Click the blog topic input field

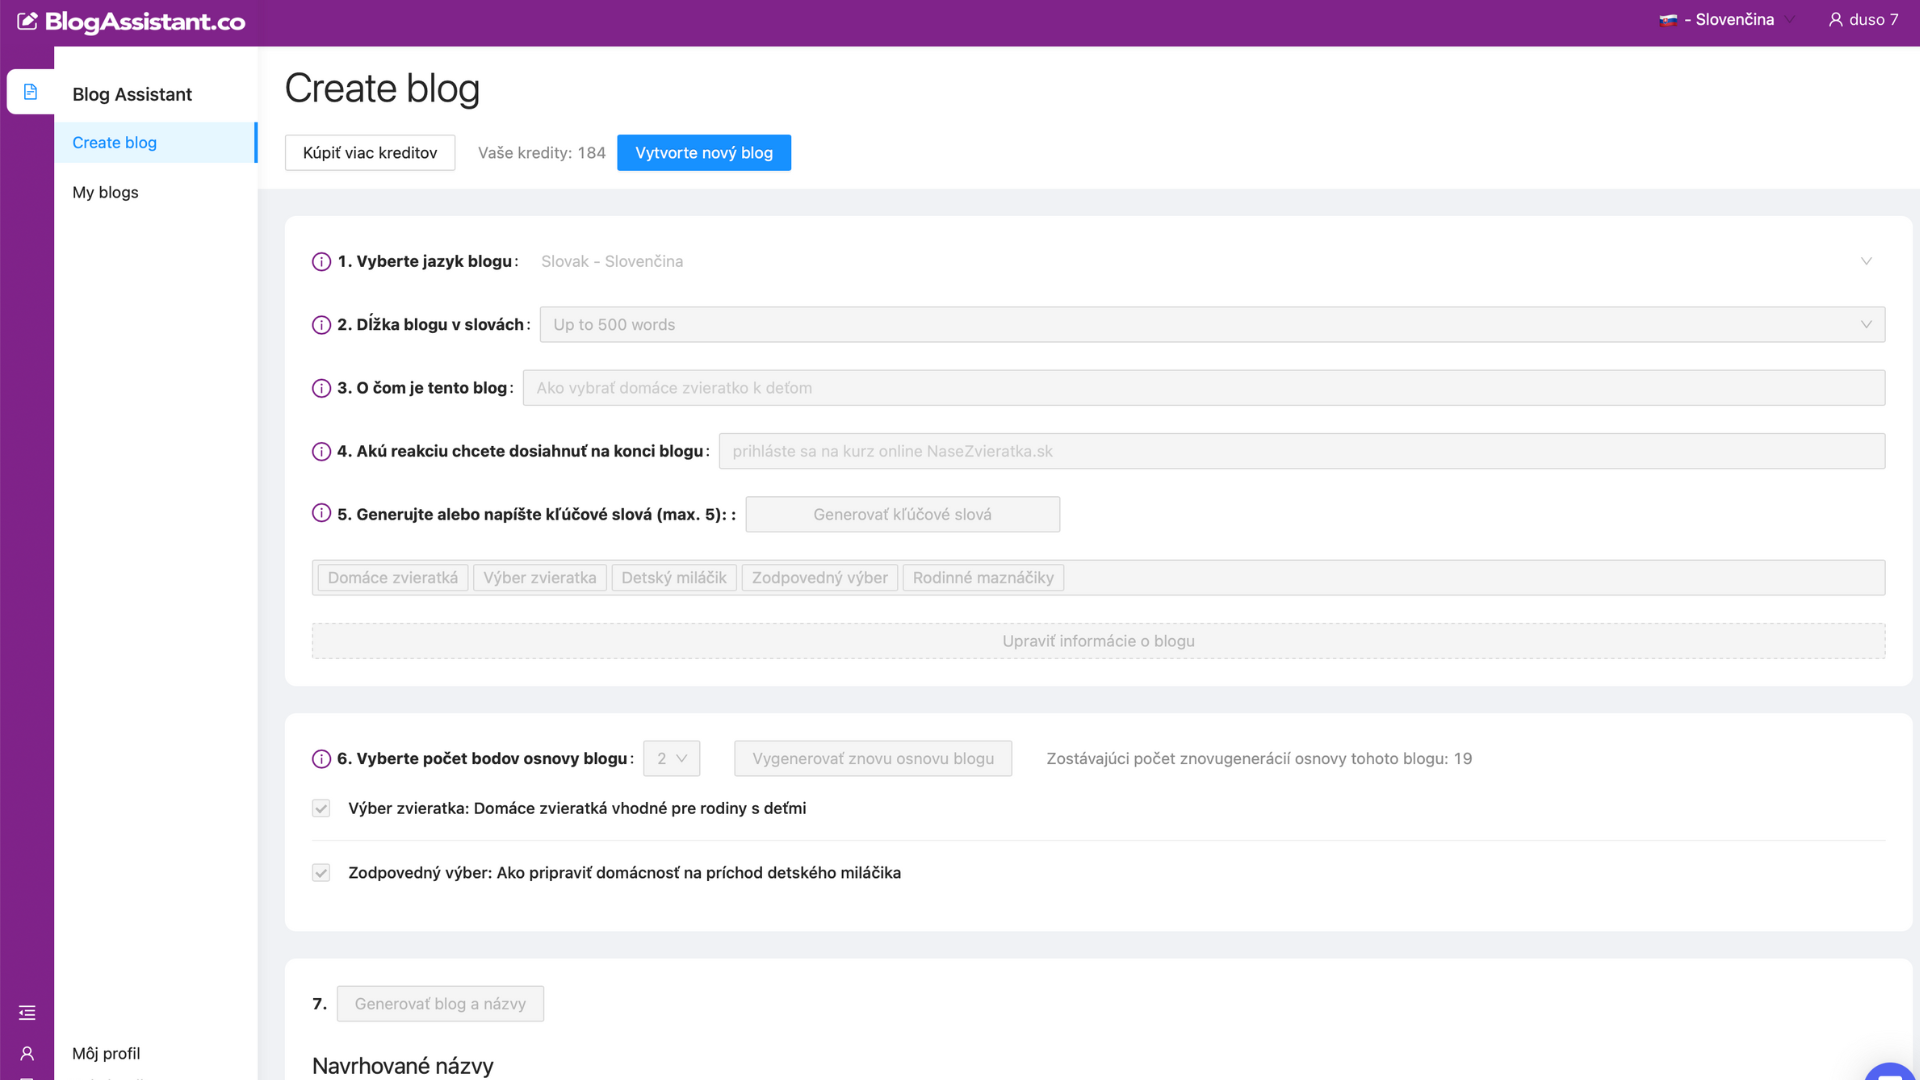(1200, 387)
